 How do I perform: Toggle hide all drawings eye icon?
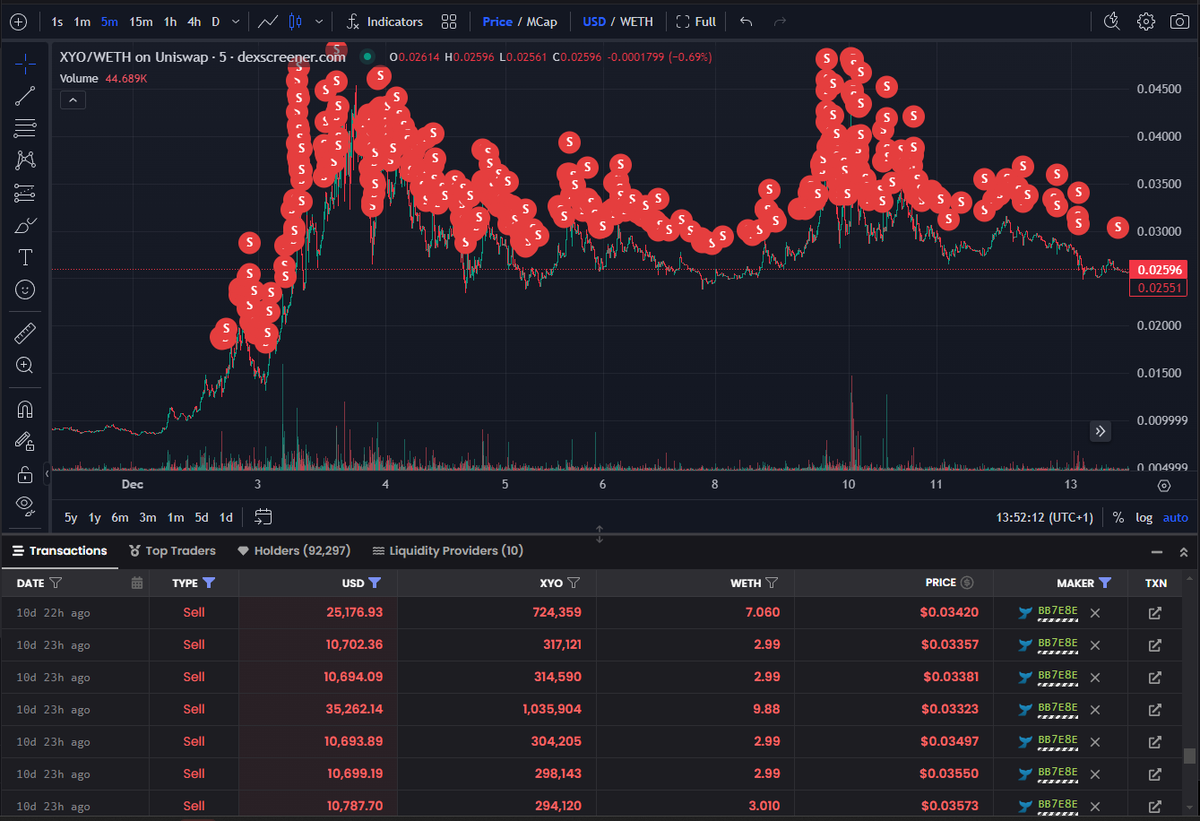26,505
